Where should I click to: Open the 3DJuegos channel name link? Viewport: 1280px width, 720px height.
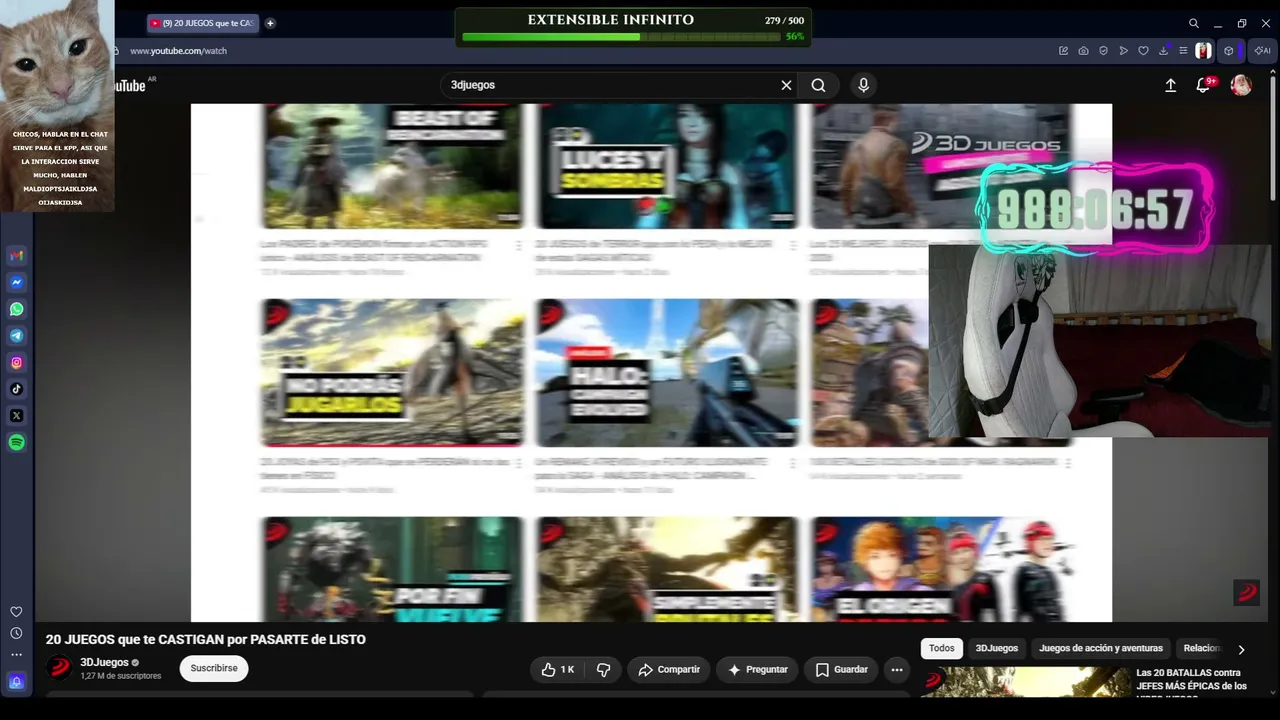pyautogui.click(x=104, y=662)
